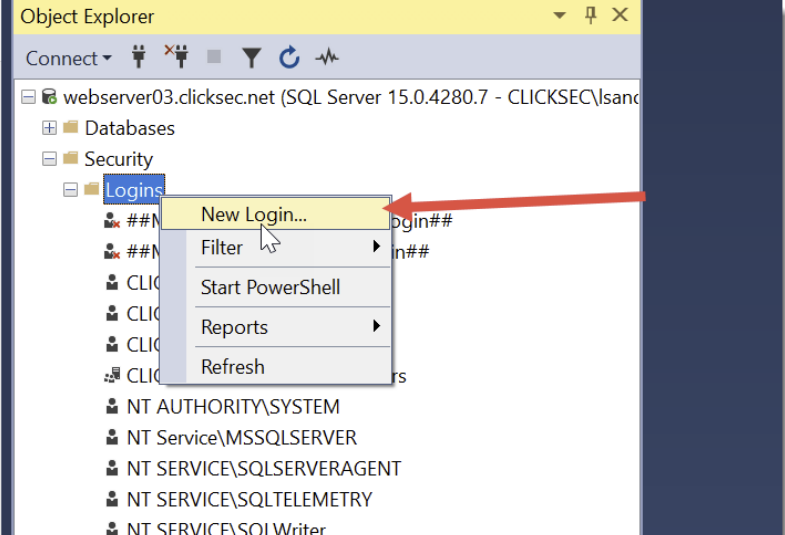Collapse the Security folder
Viewport: 785px width, 535px height.
coord(49,159)
